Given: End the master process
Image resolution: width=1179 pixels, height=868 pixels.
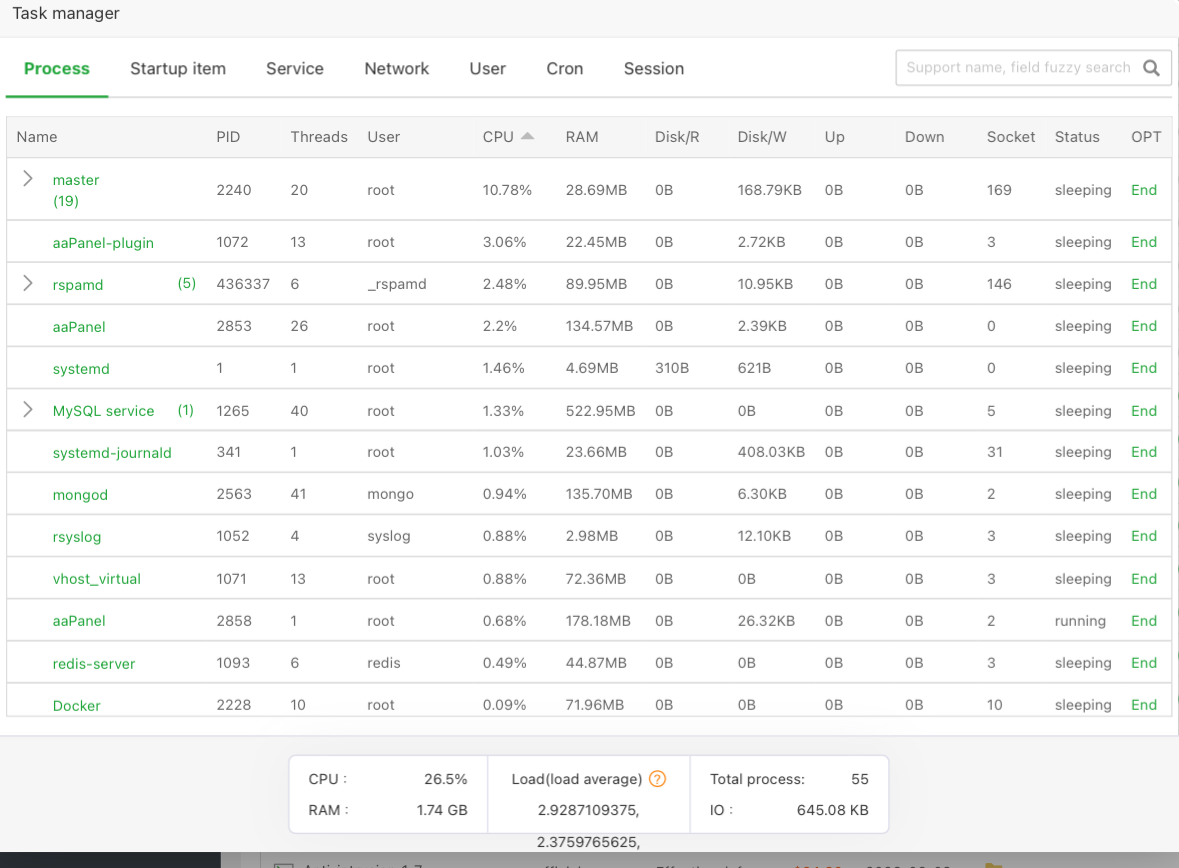Looking at the screenshot, I should tap(1144, 190).
